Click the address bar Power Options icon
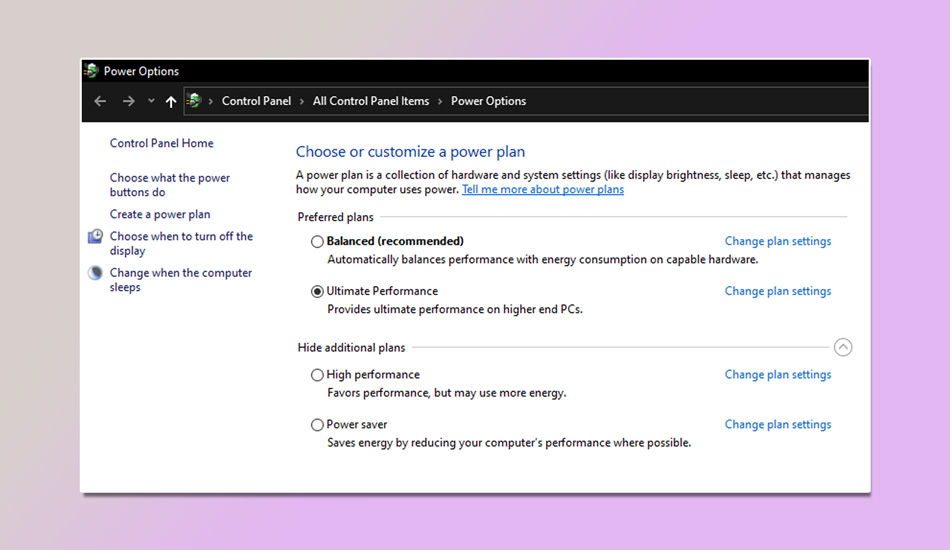The height and width of the screenshot is (550, 950). pos(194,101)
